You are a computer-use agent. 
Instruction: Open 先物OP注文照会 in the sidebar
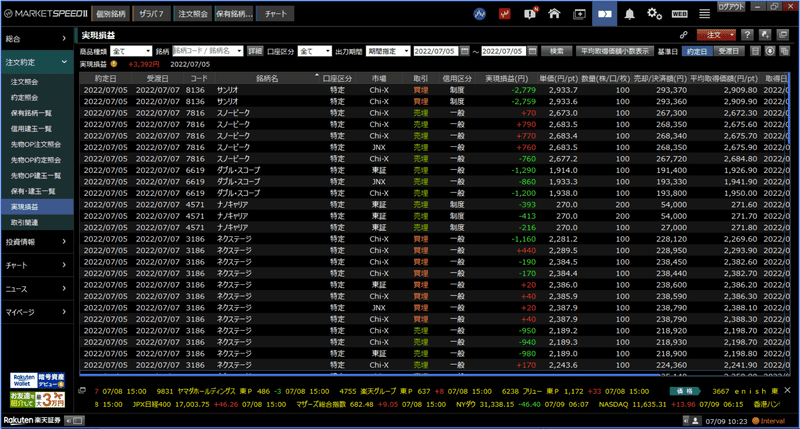tap(36, 144)
